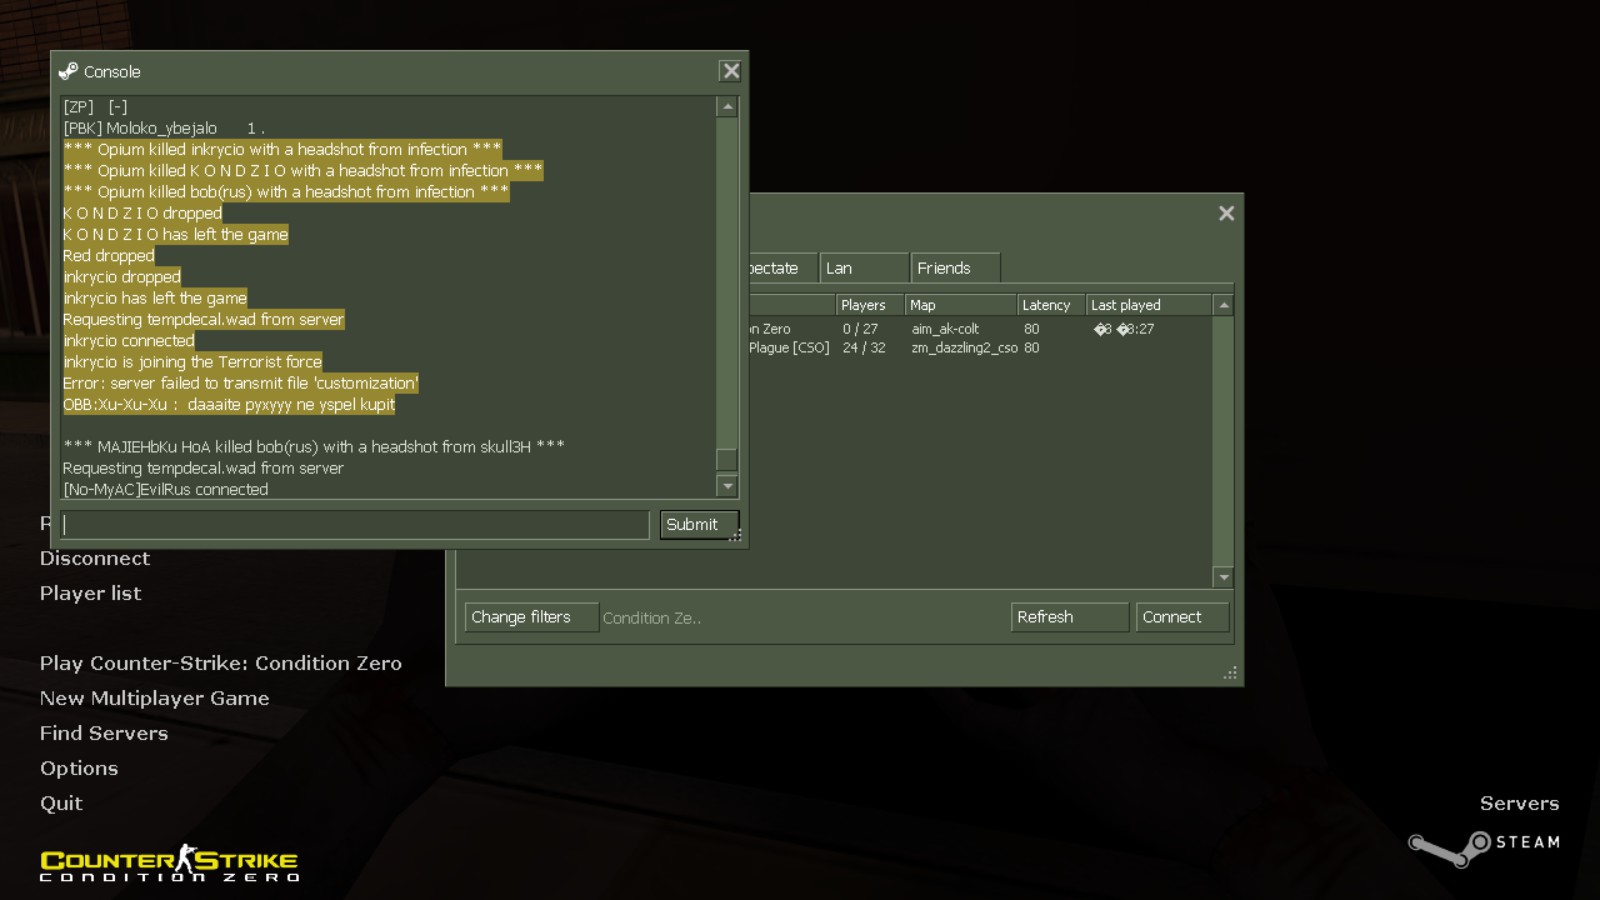This screenshot has width=1600, height=900.
Task: Sort servers by Latency column
Action: 1049,305
